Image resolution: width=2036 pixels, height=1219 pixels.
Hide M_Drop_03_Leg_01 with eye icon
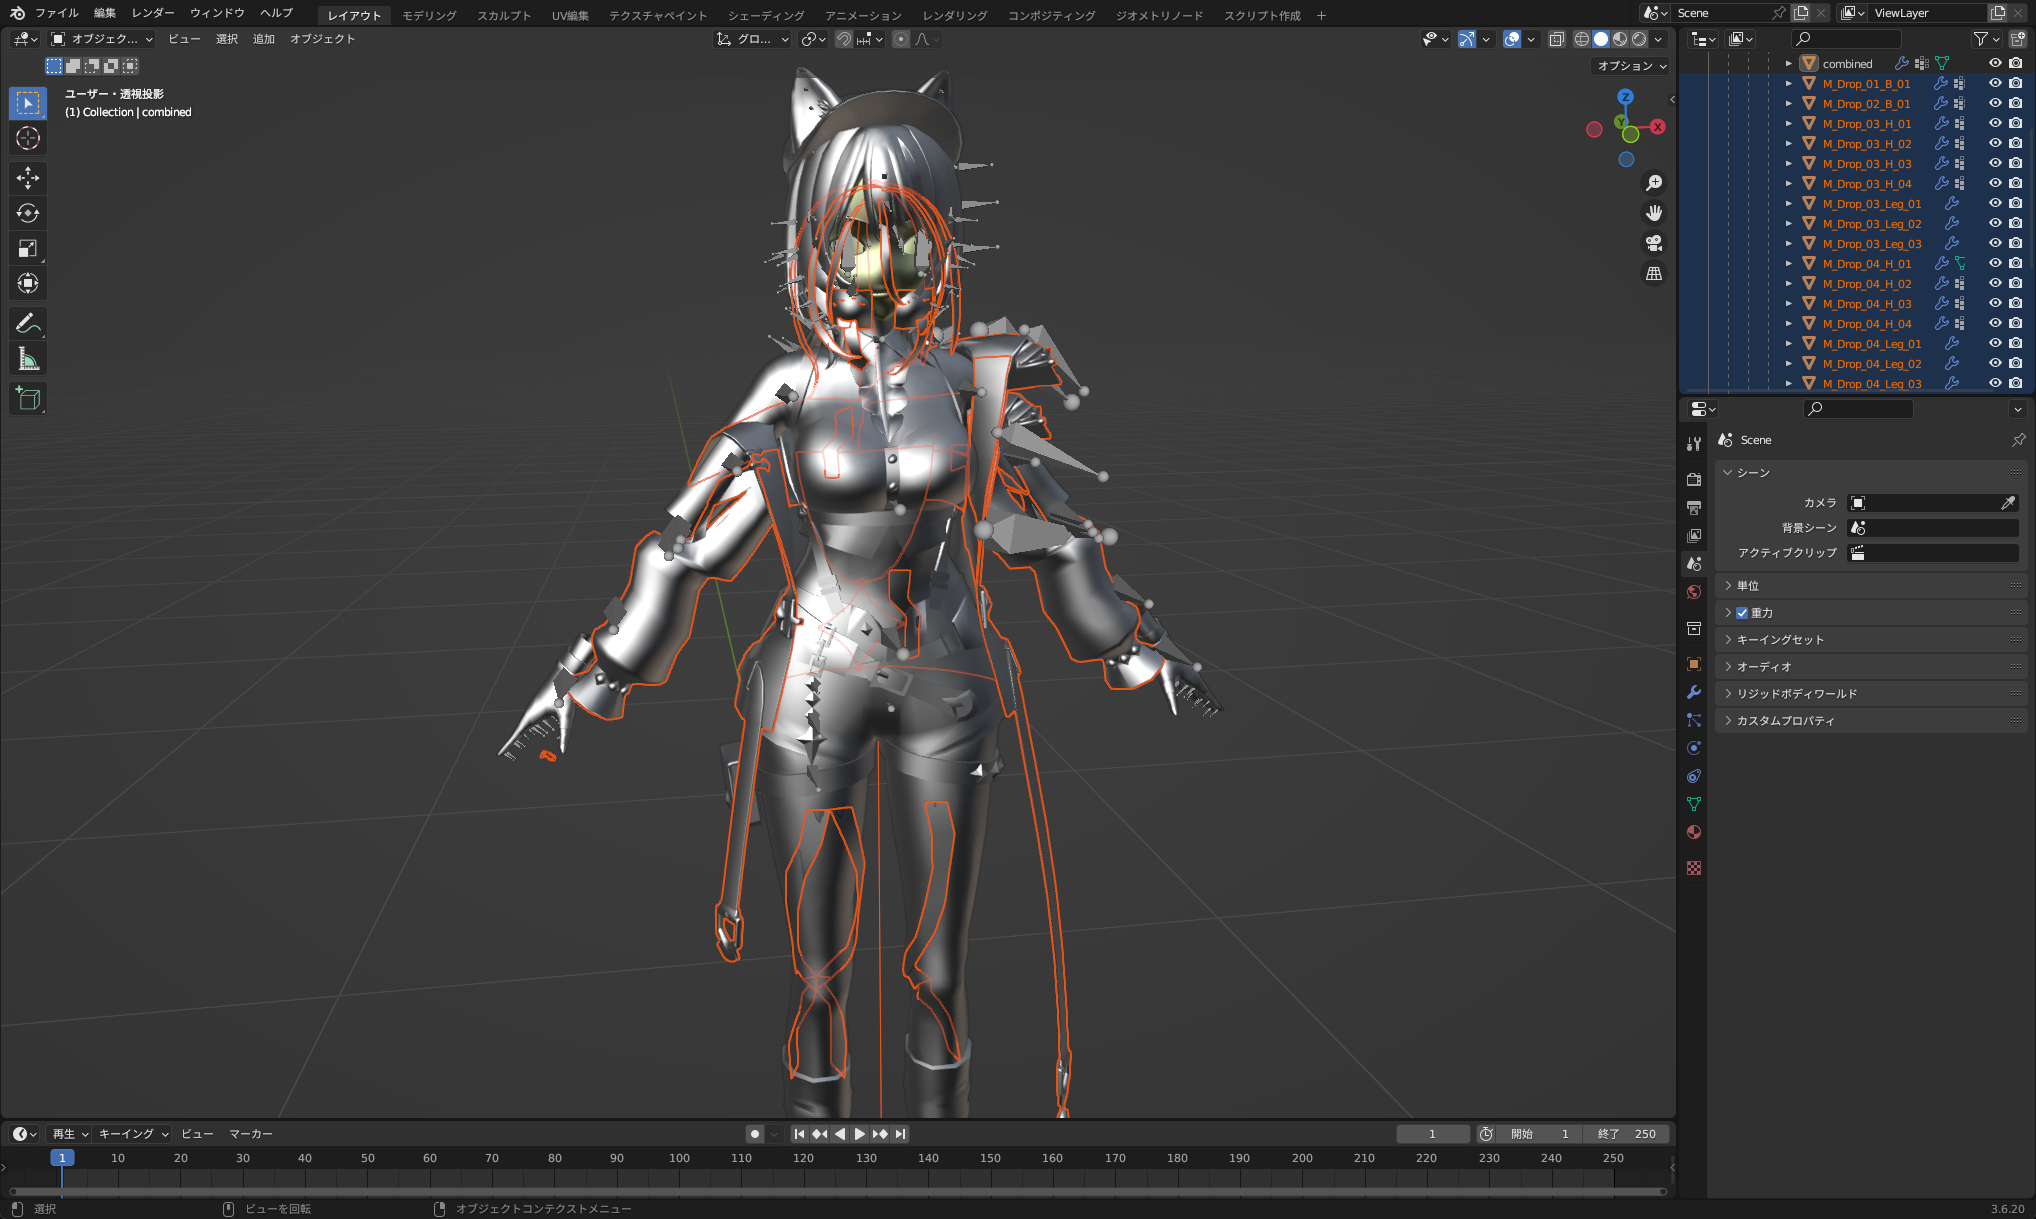(x=1995, y=203)
